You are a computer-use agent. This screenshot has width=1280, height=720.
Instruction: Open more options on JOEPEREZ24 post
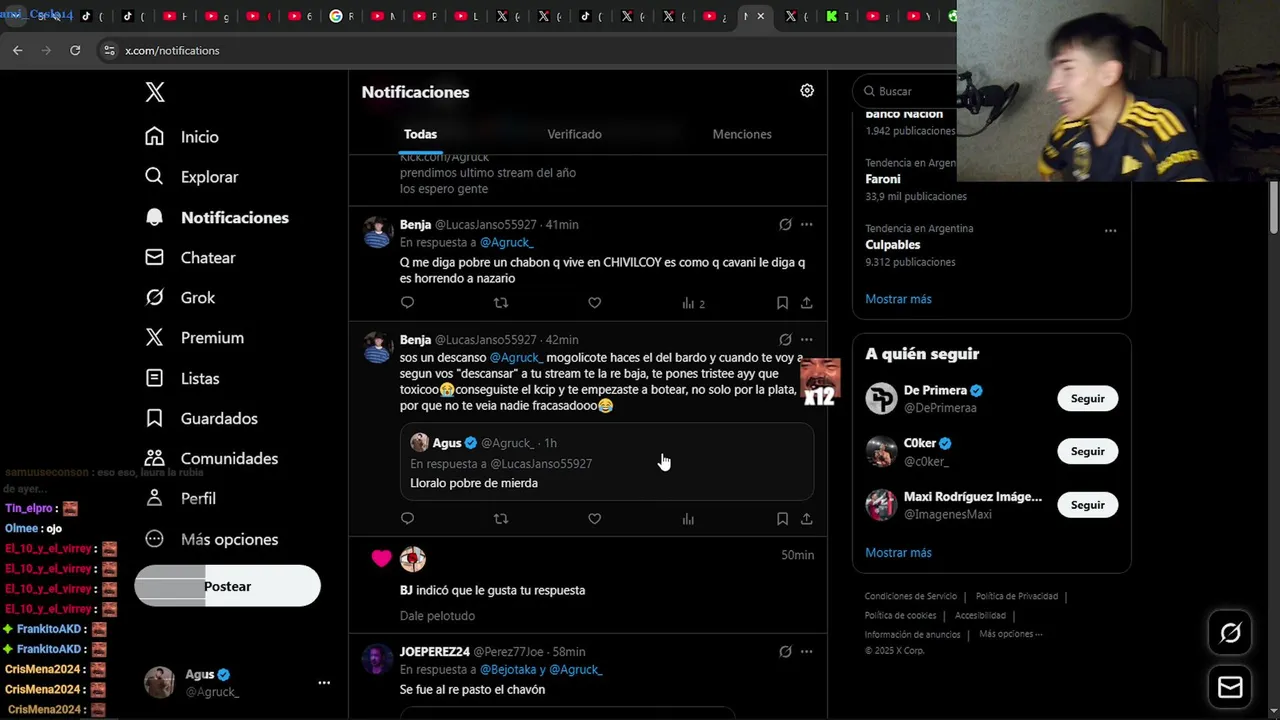tap(806, 652)
